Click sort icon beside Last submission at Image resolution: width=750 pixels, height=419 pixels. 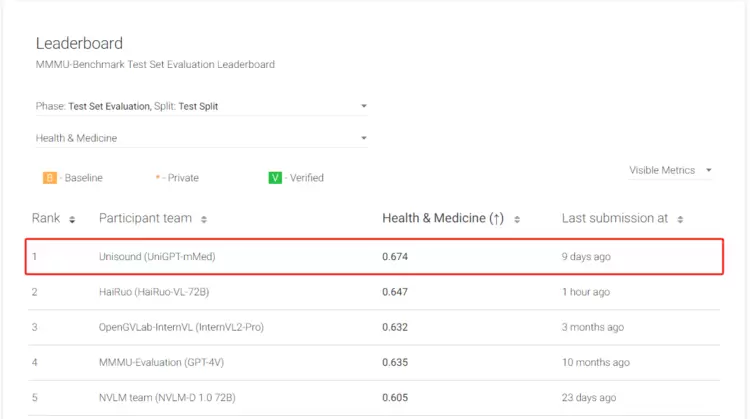pyautogui.click(x=681, y=219)
